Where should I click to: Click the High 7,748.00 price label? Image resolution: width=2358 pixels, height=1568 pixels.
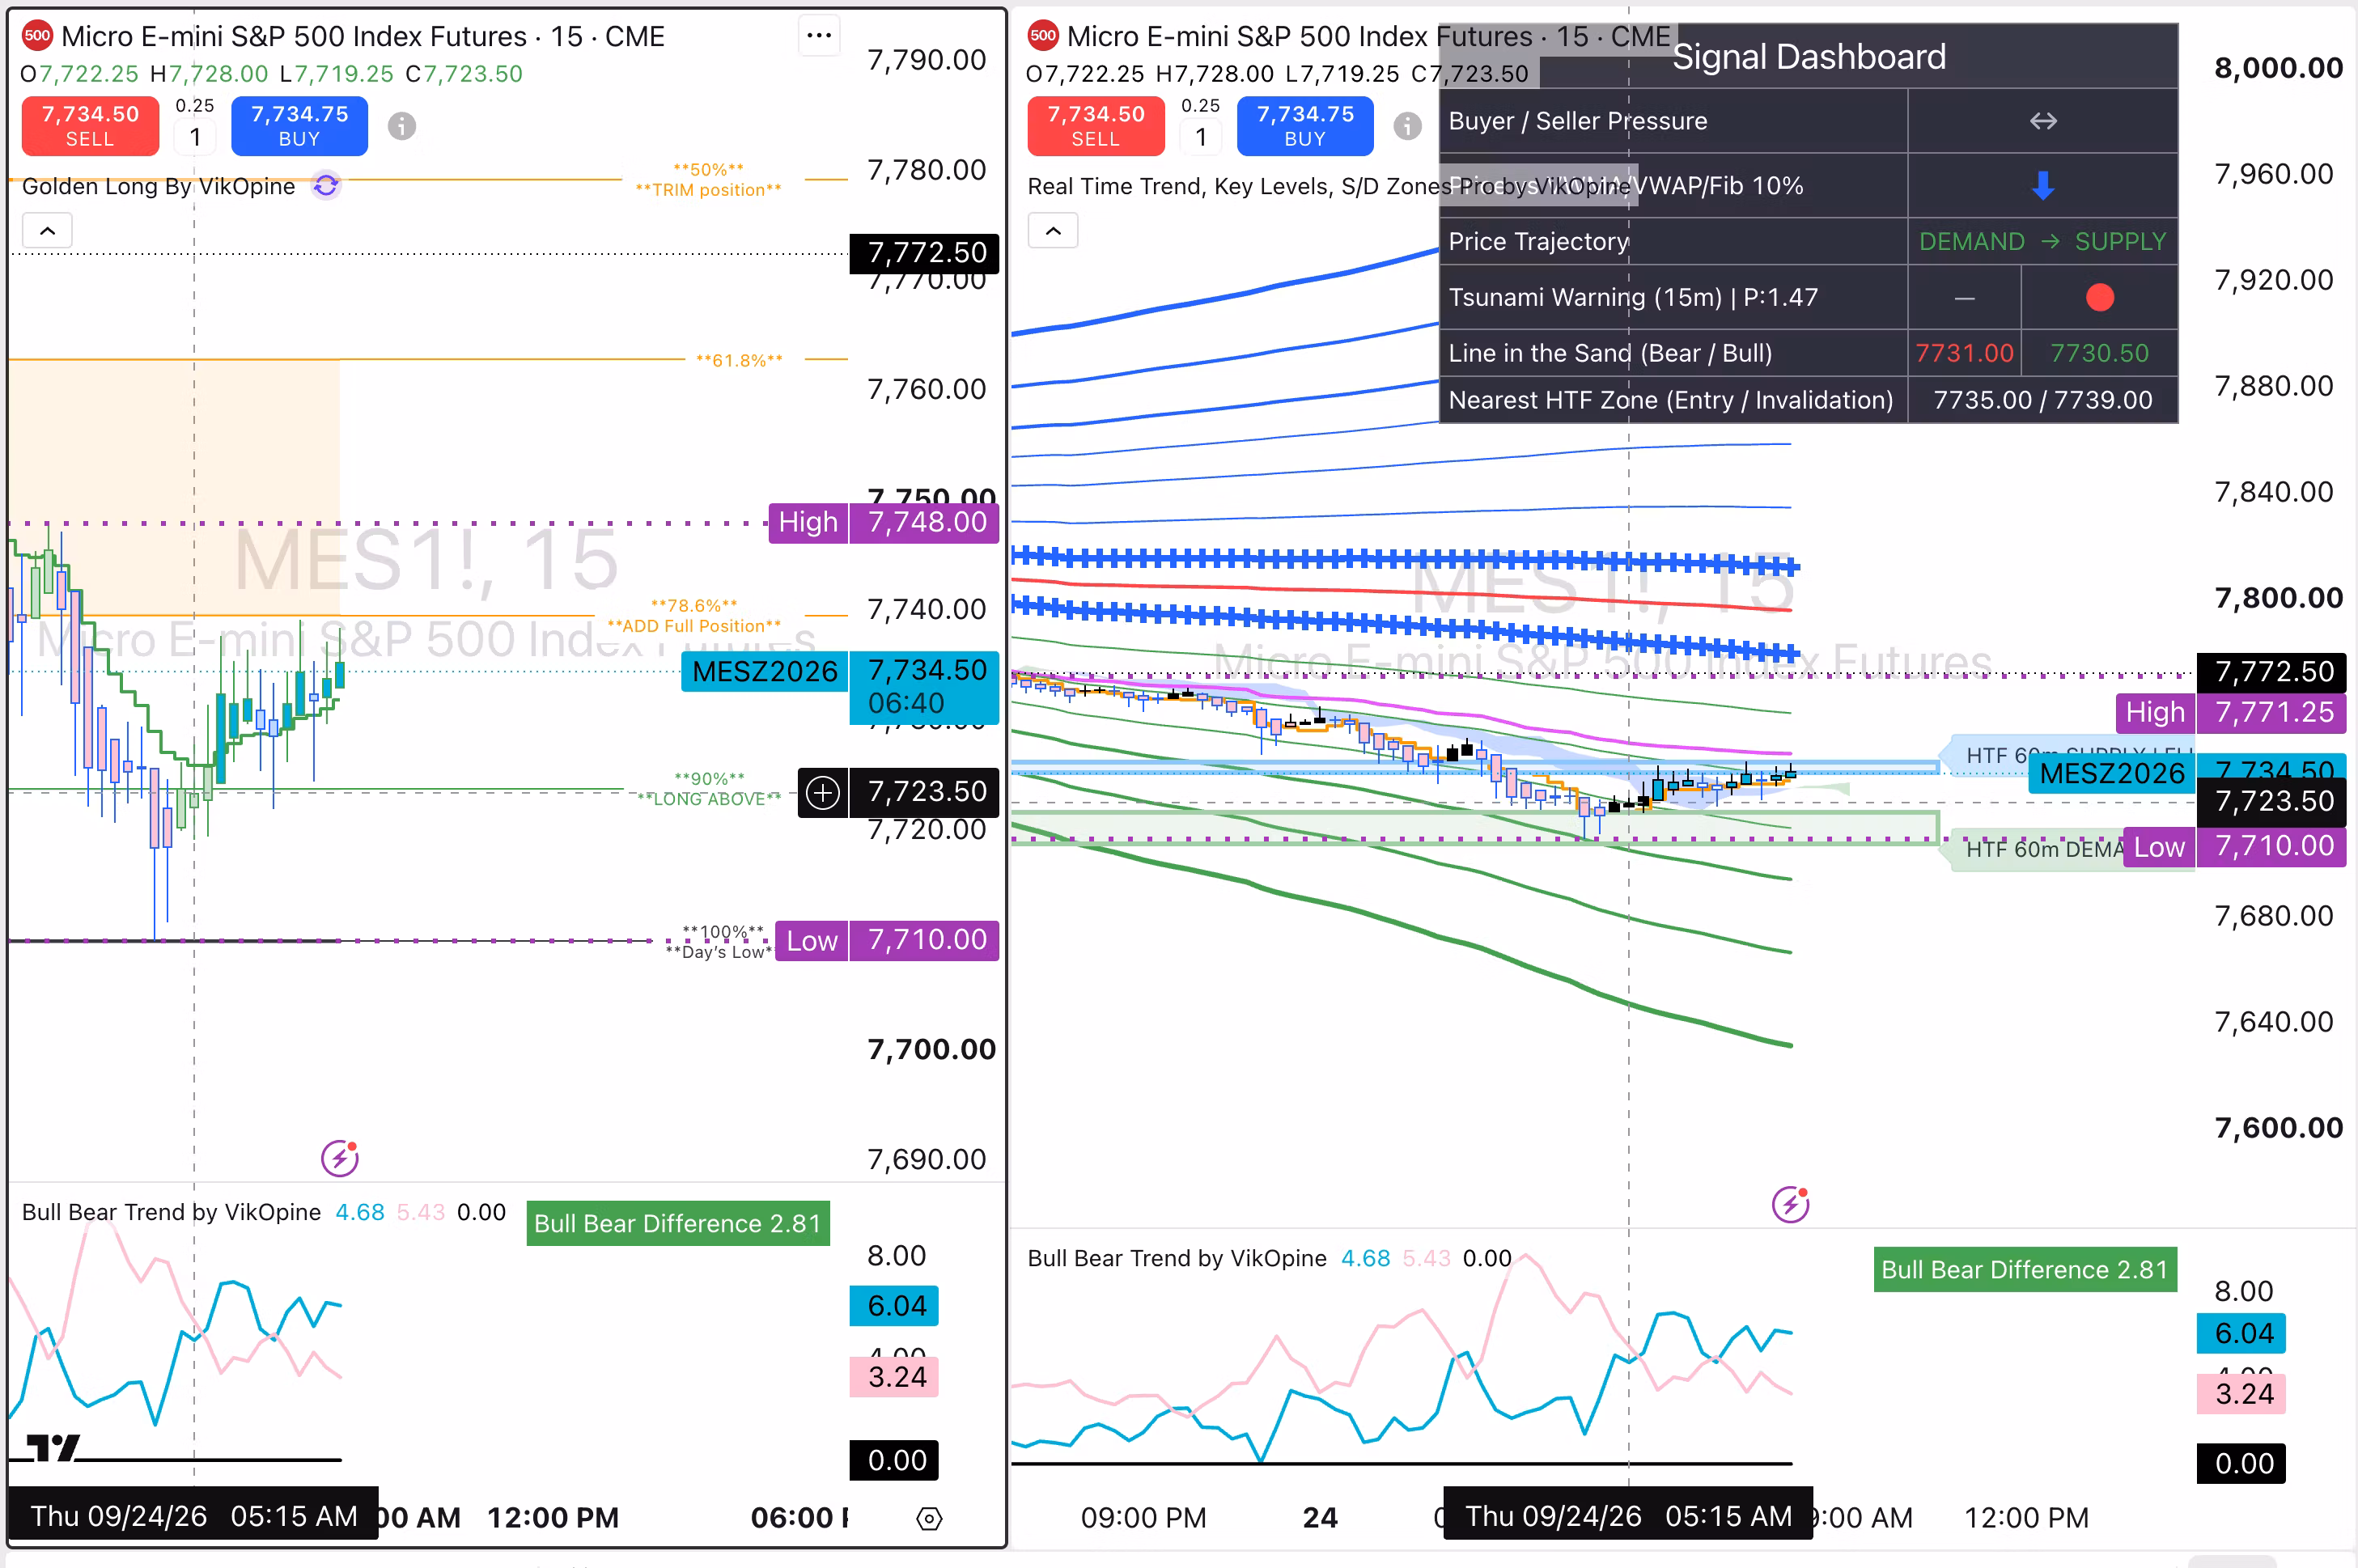click(884, 522)
